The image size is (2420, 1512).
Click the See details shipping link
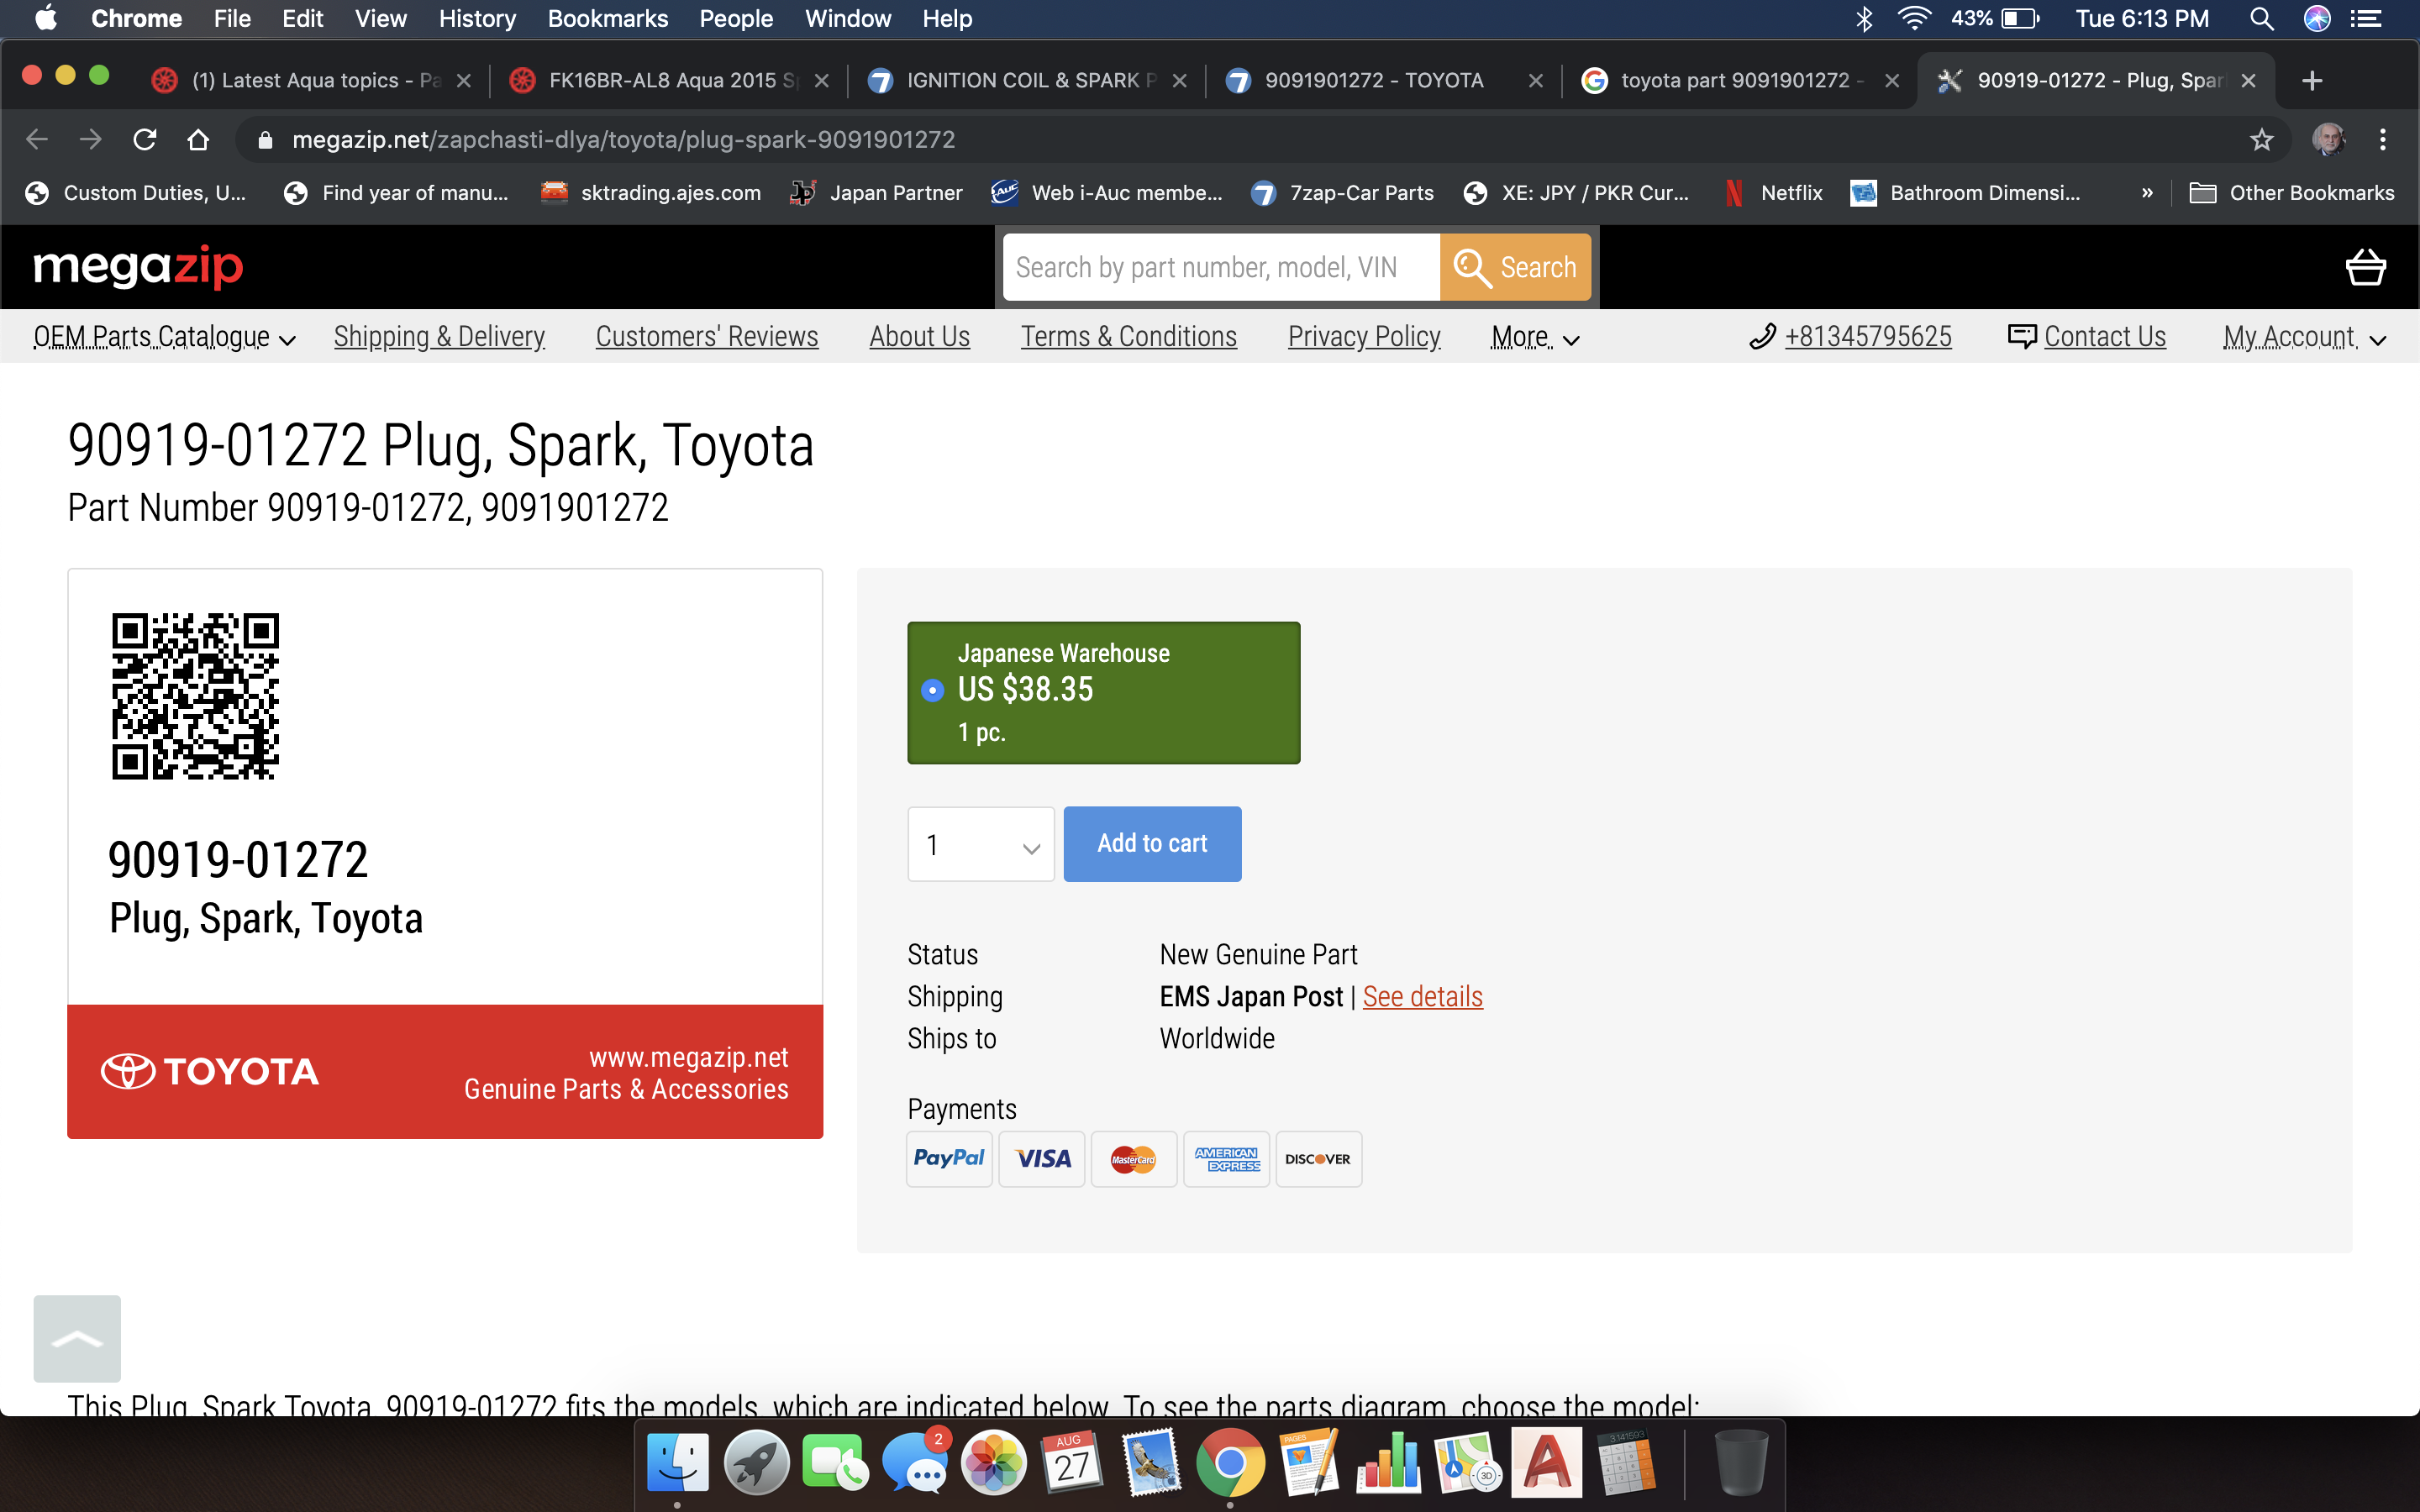pyautogui.click(x=1422, y=996)
